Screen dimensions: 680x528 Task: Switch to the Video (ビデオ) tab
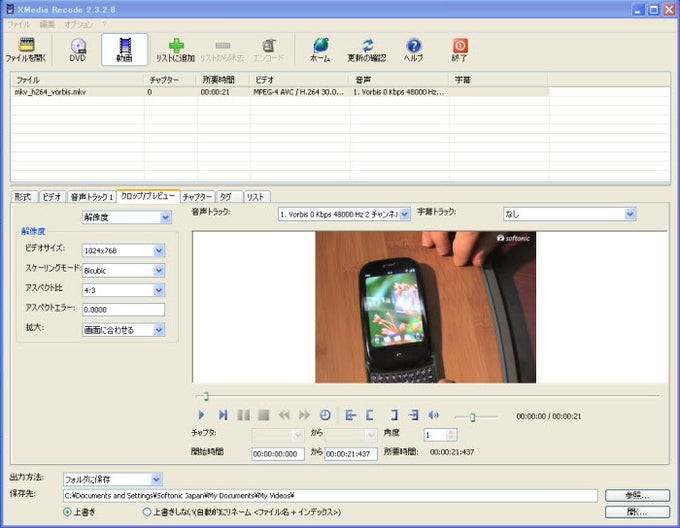click(52, 197)
